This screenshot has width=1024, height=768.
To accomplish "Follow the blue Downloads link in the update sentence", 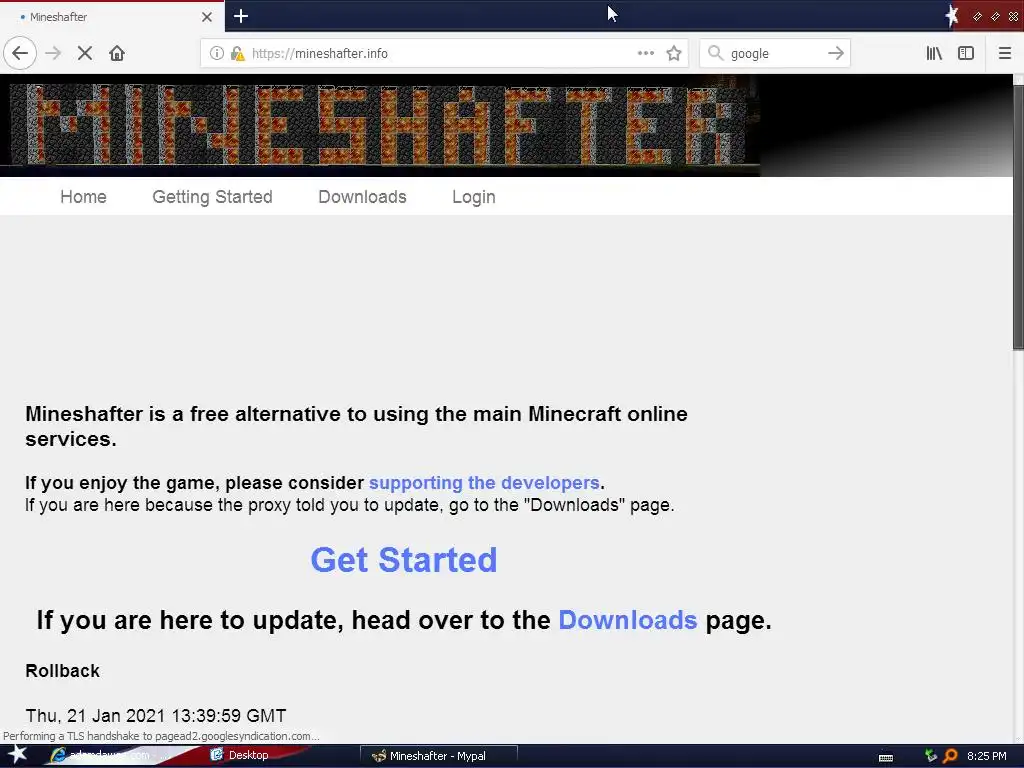I will pyautogui.click(x=628, y=620).
